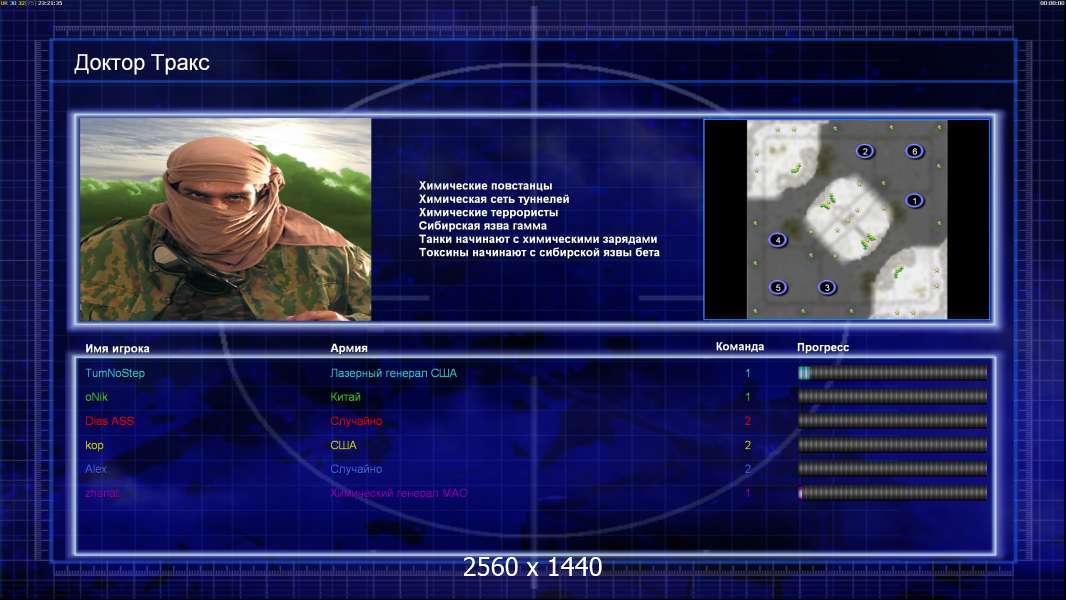This screenshot has width=1066, height=600.
Task: Click start position marker 3 on the minimap
Action: [x=827, y=287]
